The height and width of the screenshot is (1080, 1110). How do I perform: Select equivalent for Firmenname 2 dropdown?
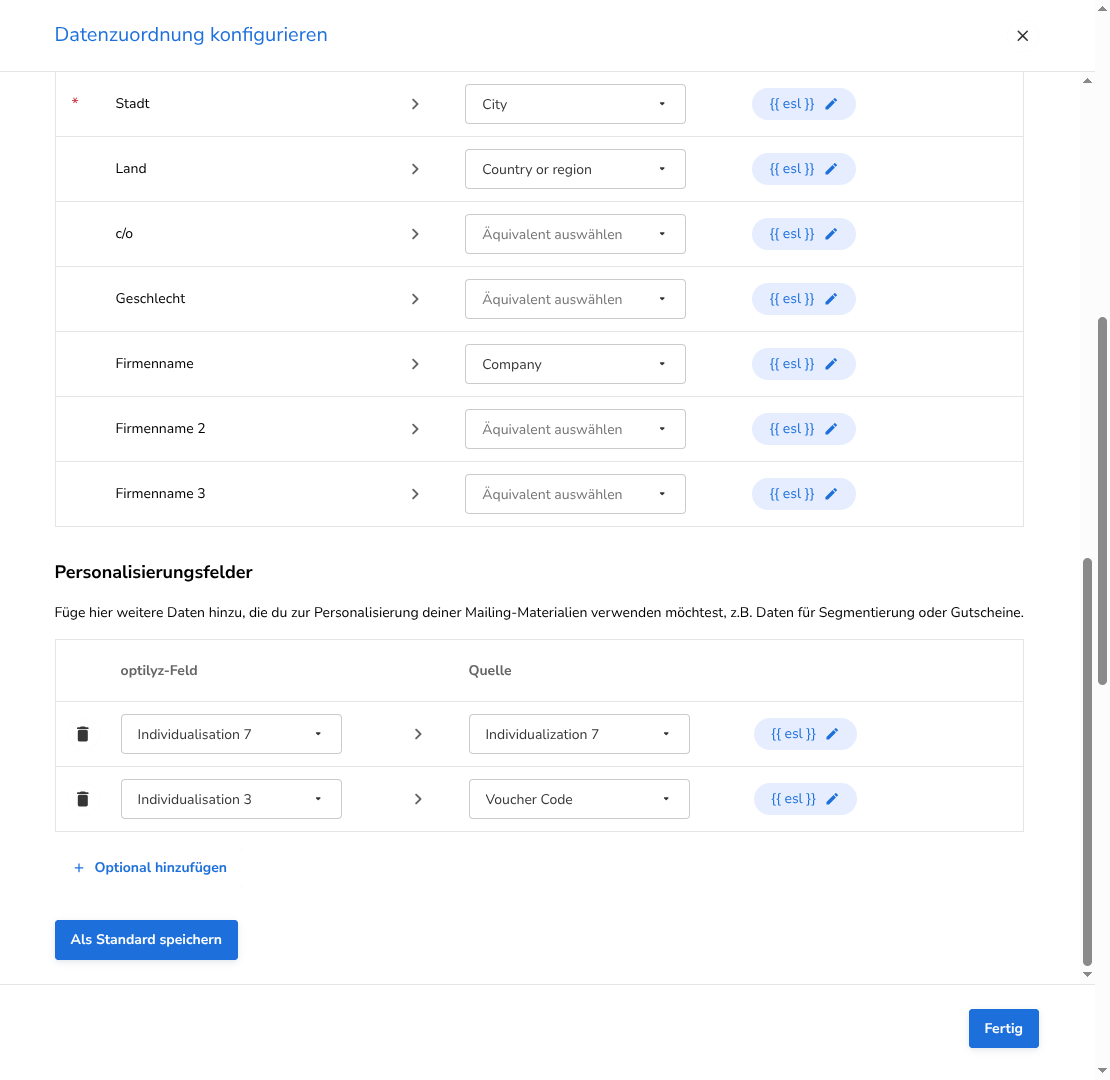coord(575,429)
